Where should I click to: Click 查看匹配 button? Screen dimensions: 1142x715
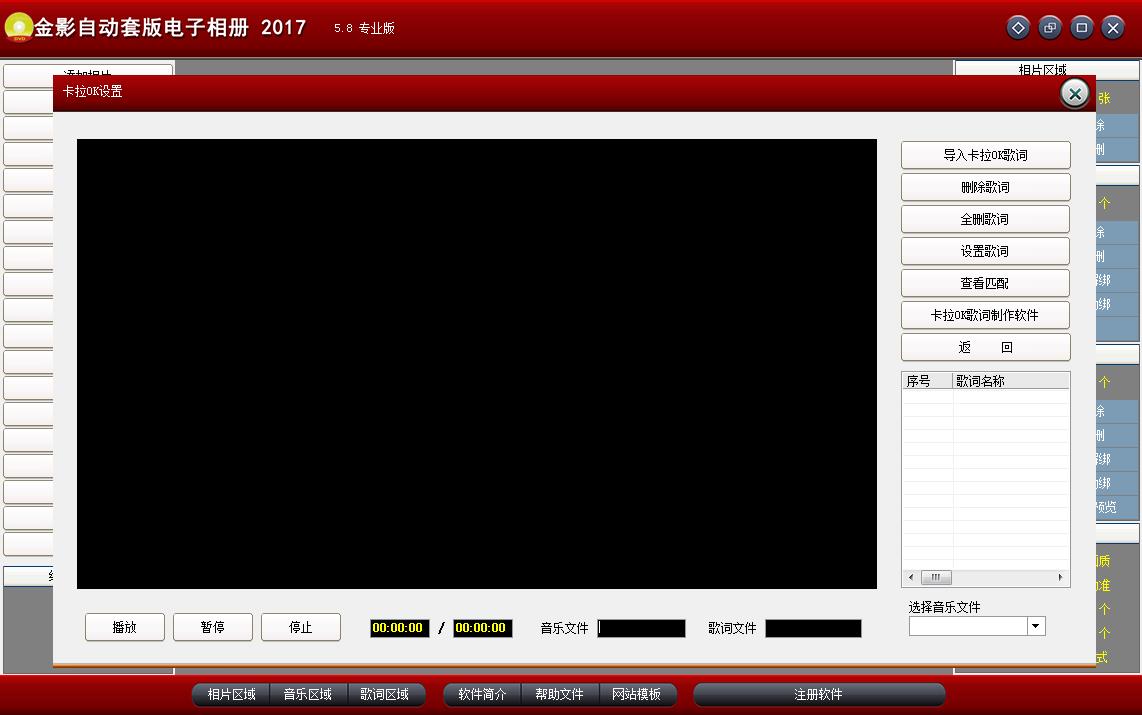[985, 283]
